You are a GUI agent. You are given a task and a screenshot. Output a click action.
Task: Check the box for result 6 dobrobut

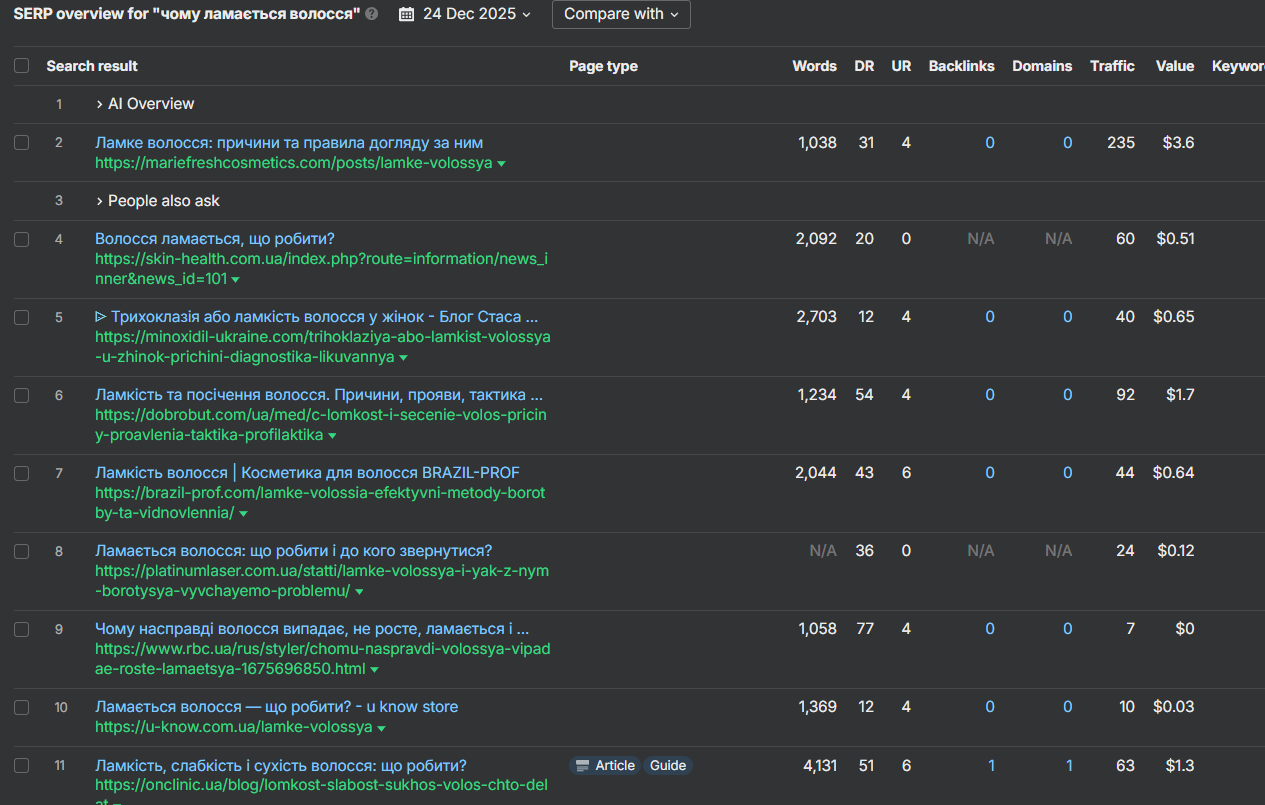point(22,395)
